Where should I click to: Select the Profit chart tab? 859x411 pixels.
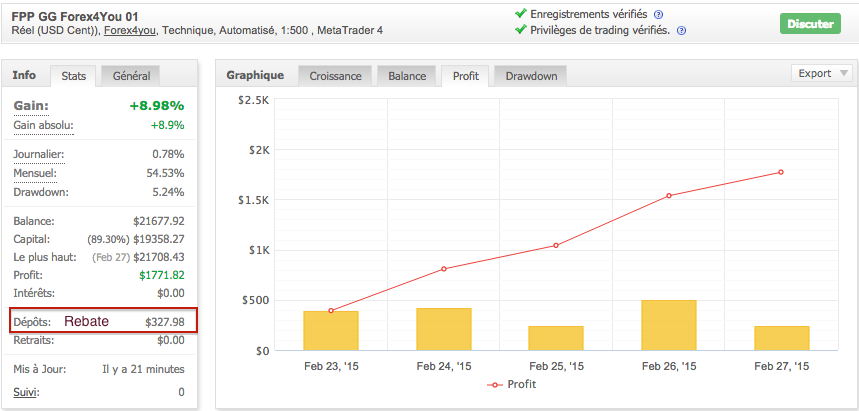pyautogui.click(x=465, y=76)
